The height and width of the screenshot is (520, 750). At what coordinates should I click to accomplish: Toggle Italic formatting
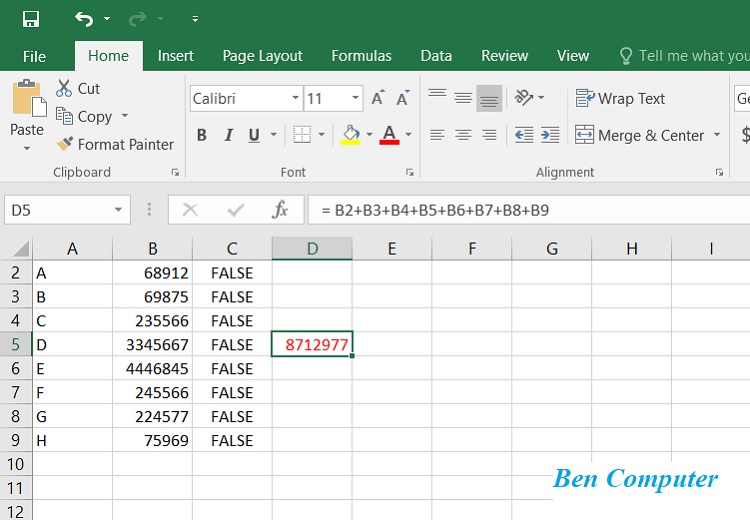(229, 135)
